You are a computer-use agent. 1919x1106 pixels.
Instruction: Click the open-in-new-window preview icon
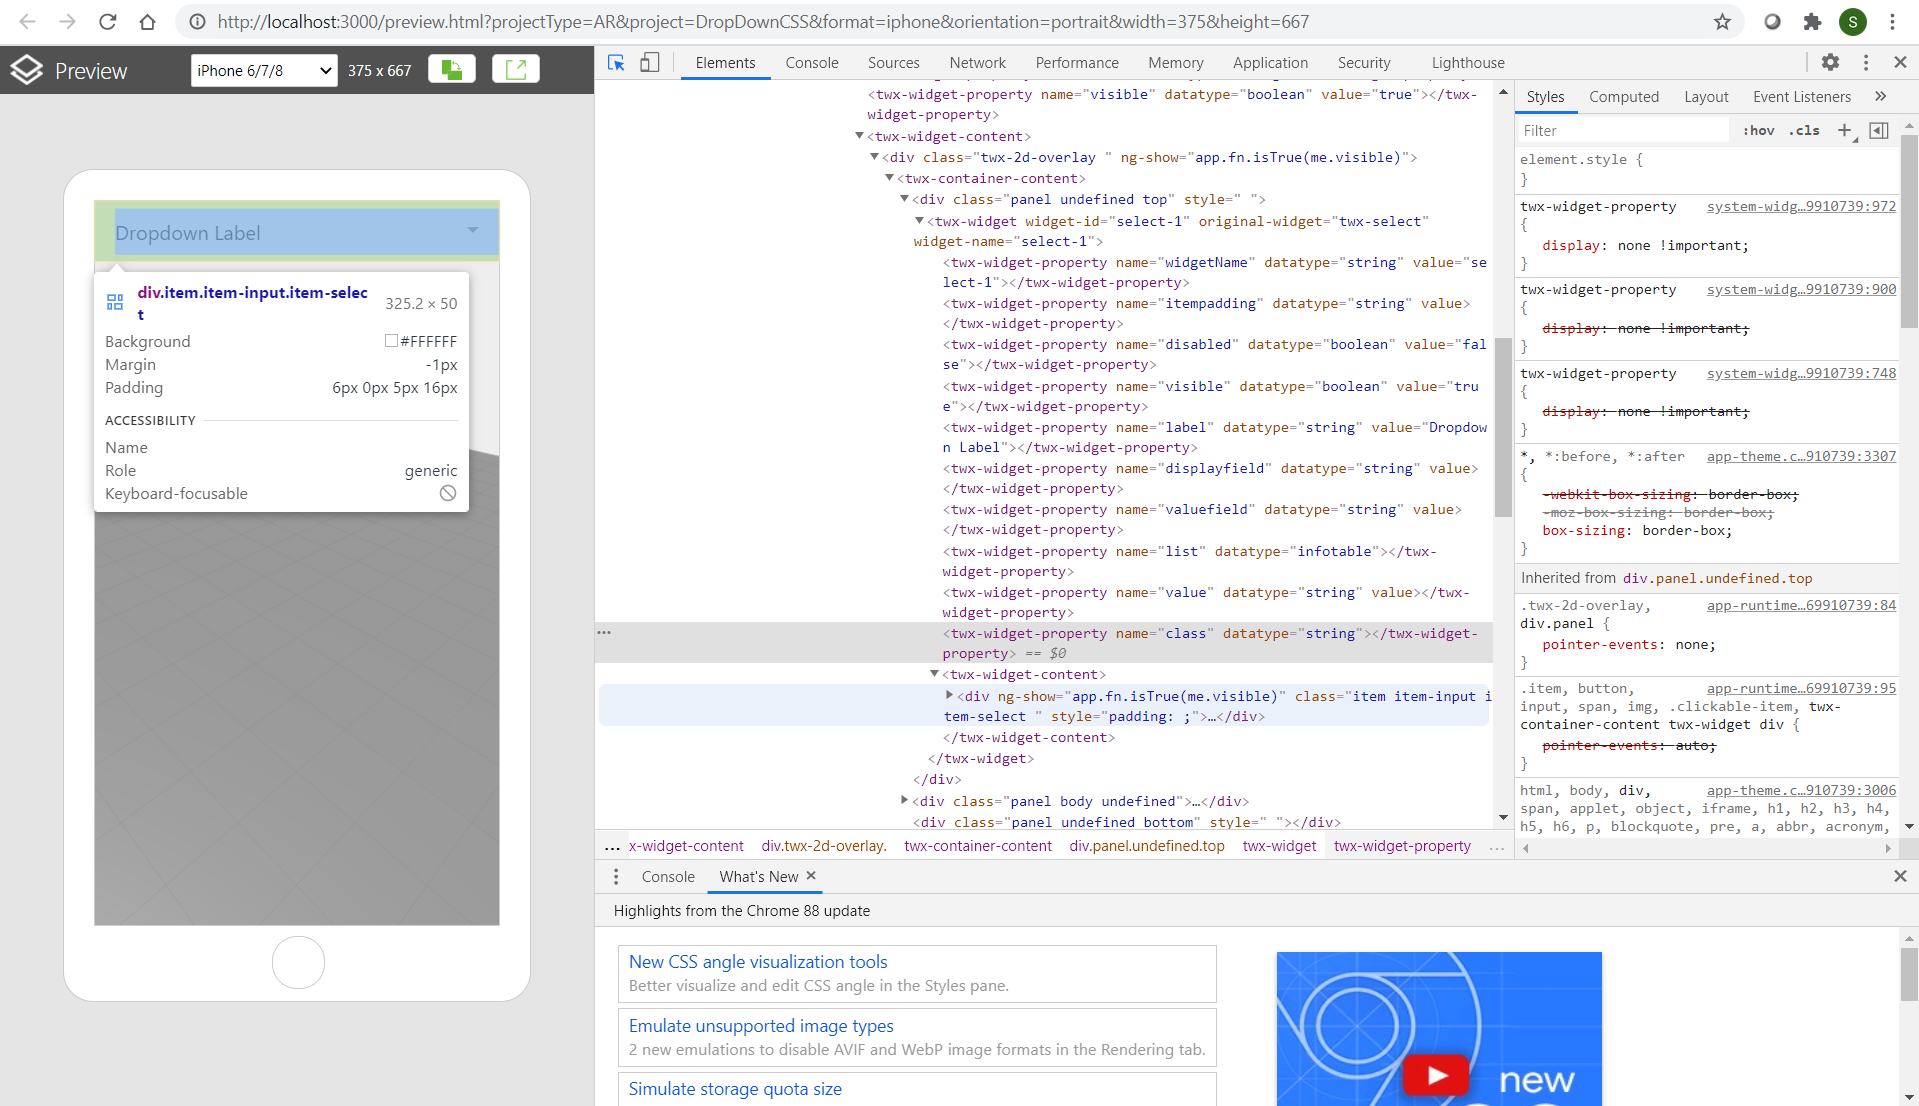(x=516, y=69)
